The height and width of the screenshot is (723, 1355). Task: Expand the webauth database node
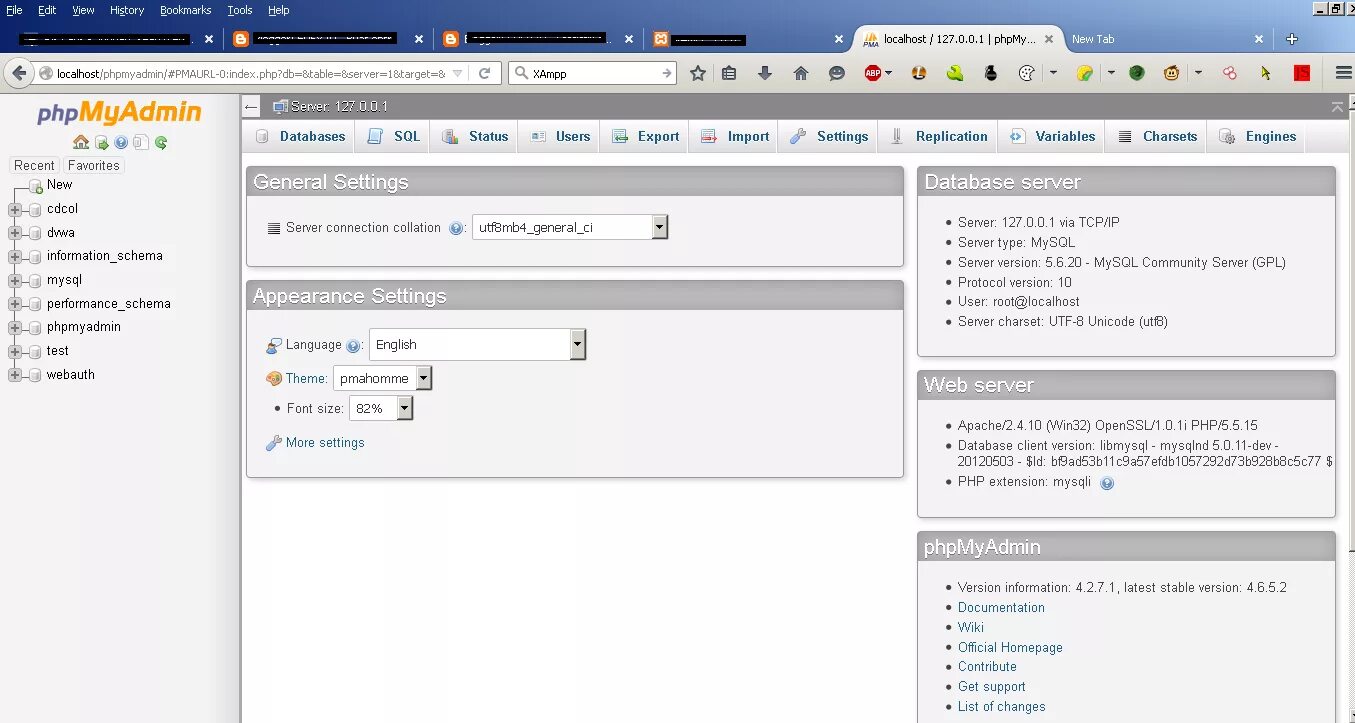pos(15,375)
